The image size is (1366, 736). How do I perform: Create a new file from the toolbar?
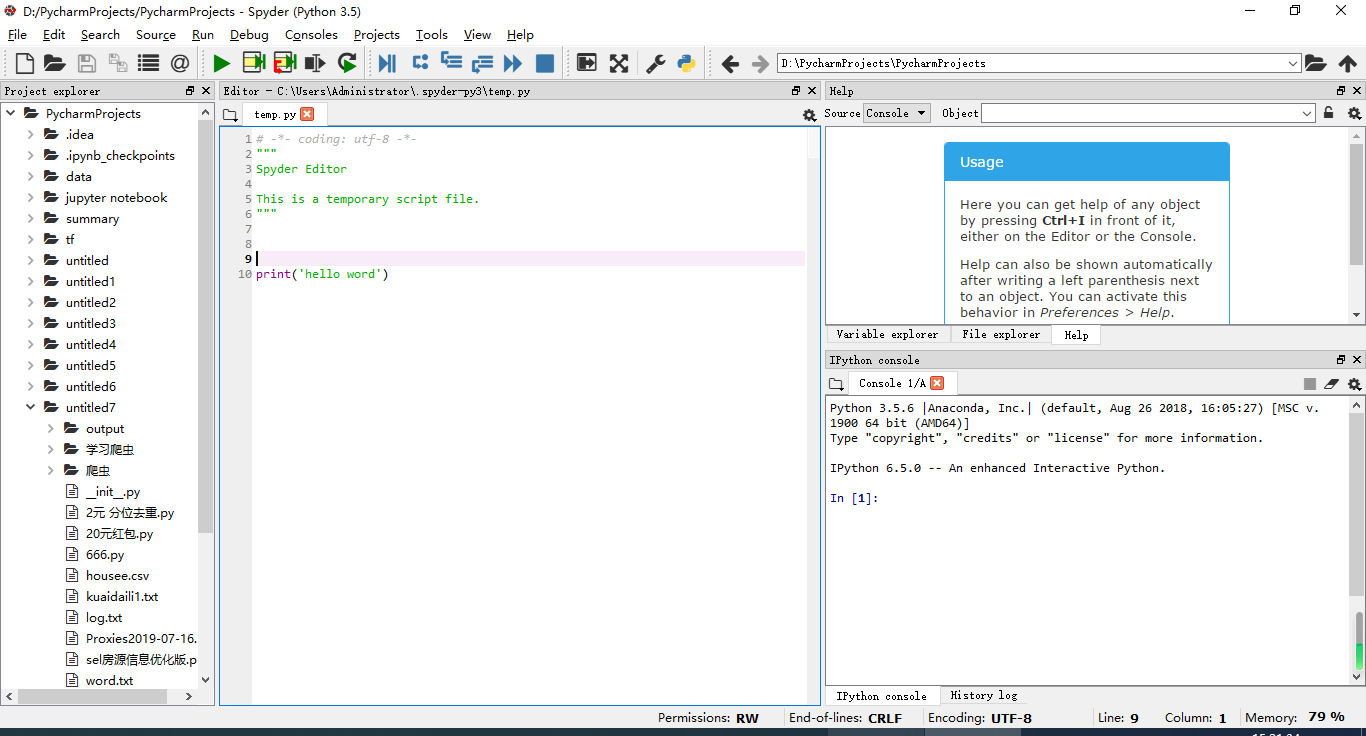pos(25,63)
